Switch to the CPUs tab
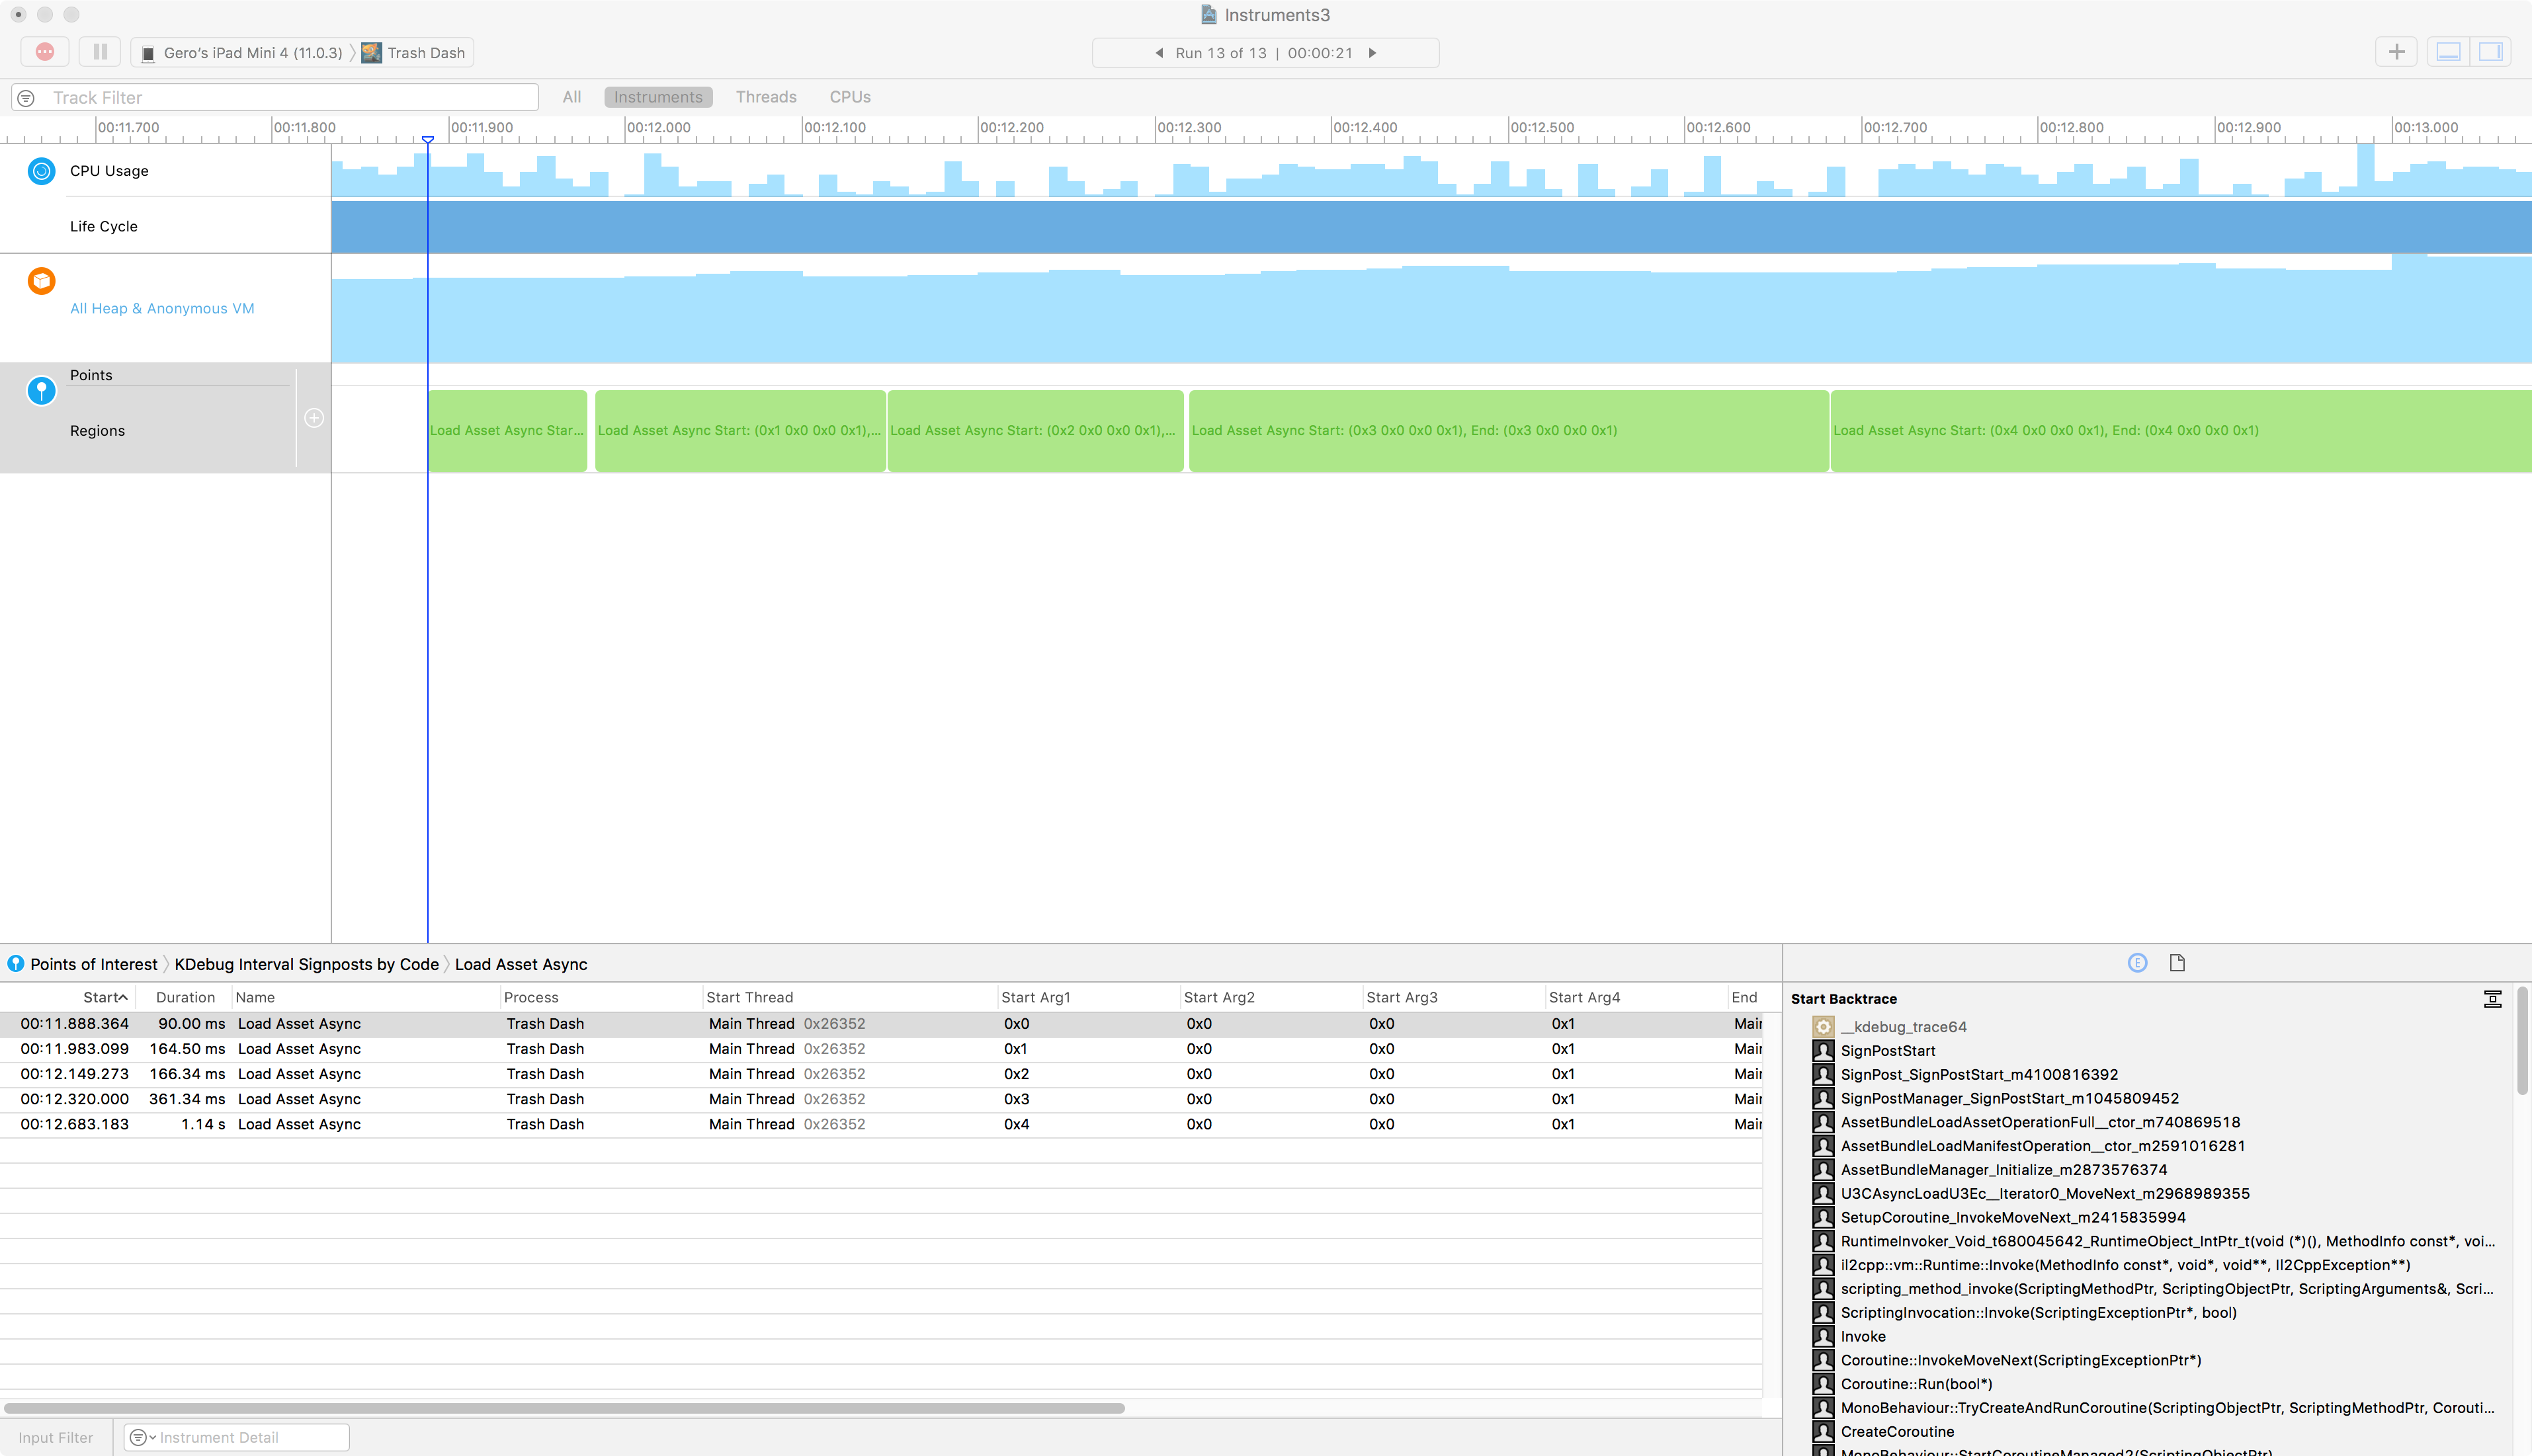2532x1456 pixels. tap(849, 97)
